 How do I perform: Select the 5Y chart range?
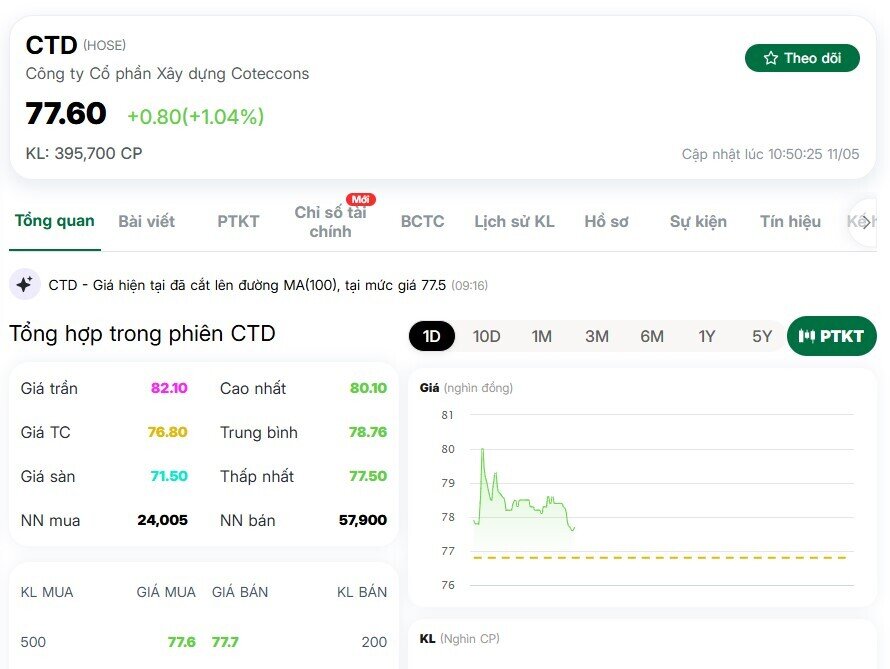pyautogui.click(x=762, y=336)
